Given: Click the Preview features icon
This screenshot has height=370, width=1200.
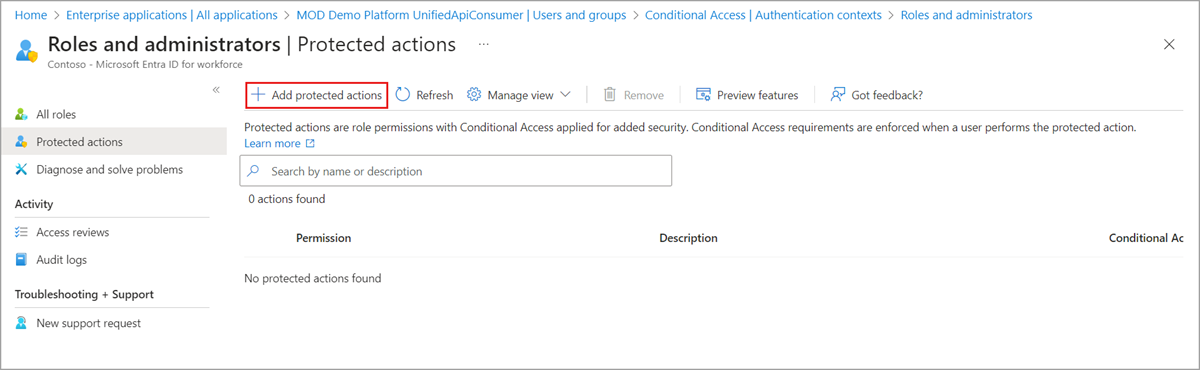Looking at the screenshot, I should point(703,95).
